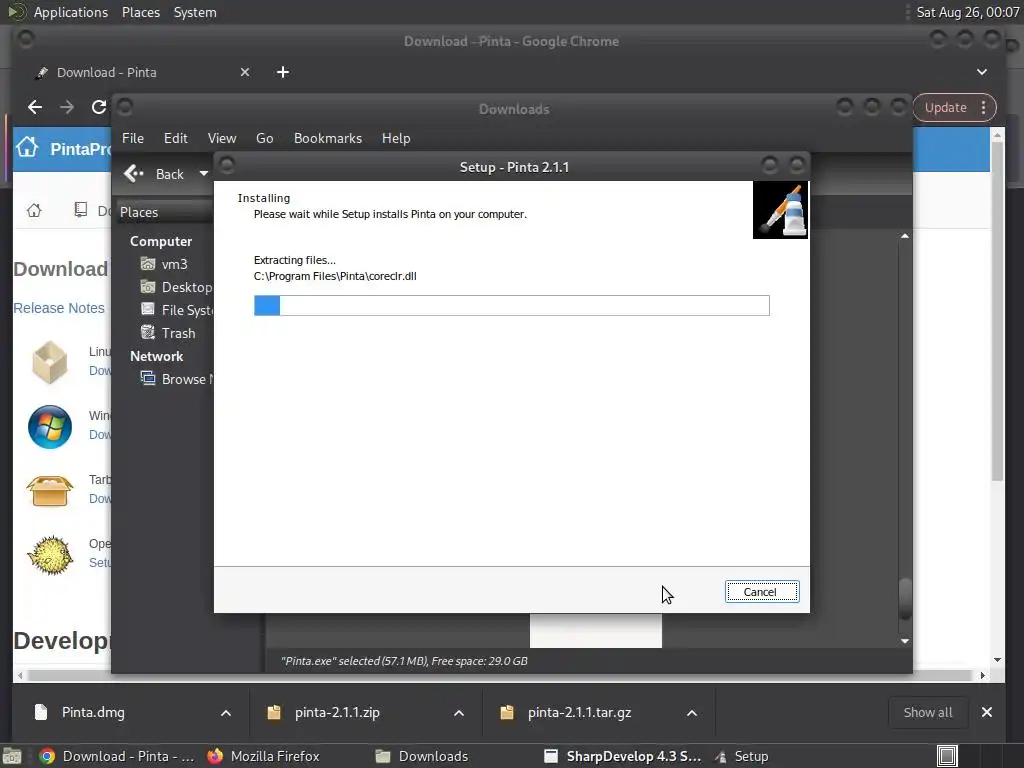Image resolution: width=1024 pixels, height=768 pixels.
Task: Click the installer progress bar
Action: coord(511,305)
